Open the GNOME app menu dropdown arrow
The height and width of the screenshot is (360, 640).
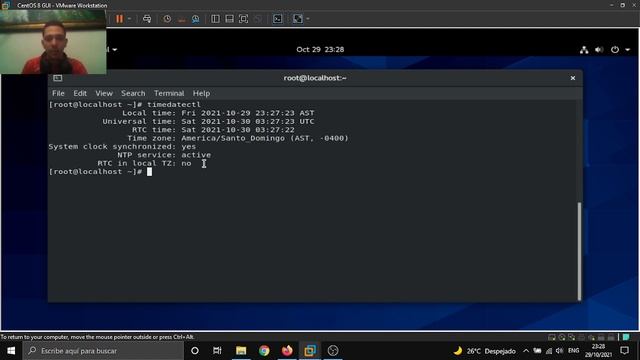pos(115,50)
